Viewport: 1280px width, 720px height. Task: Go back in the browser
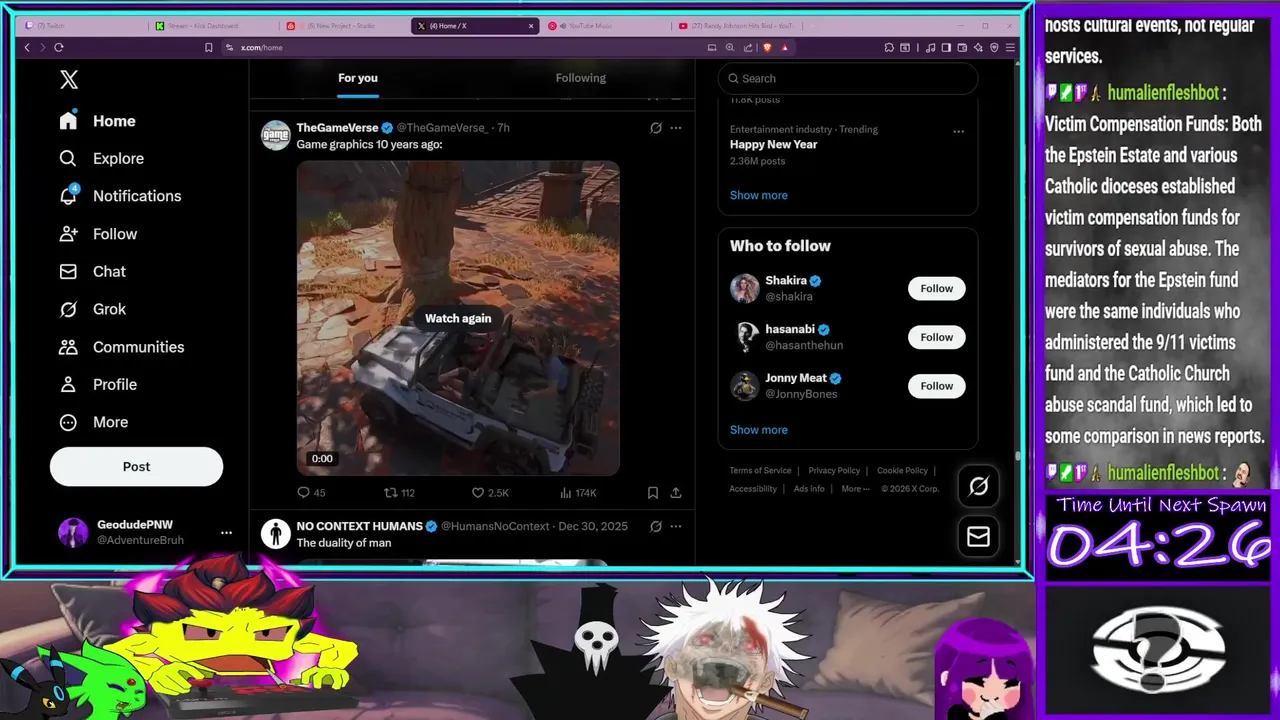[x=27, y=47]
